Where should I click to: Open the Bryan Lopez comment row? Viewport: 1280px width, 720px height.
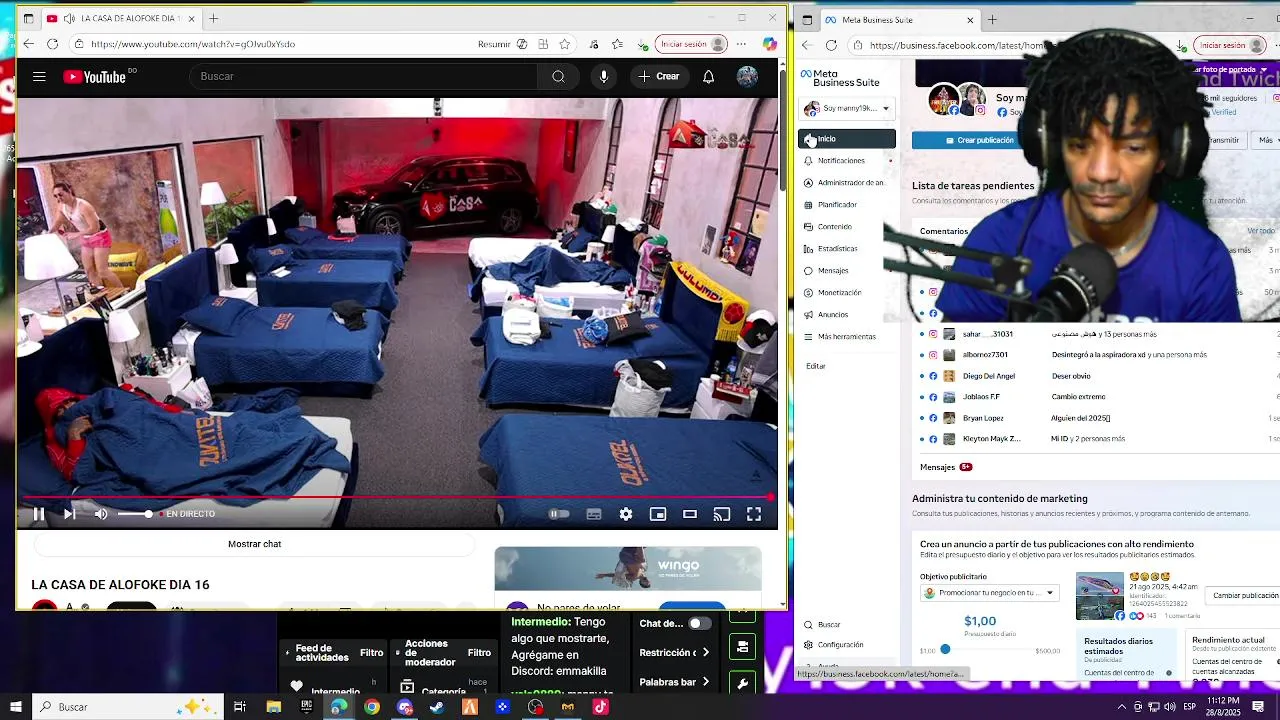click(1098, 418)
